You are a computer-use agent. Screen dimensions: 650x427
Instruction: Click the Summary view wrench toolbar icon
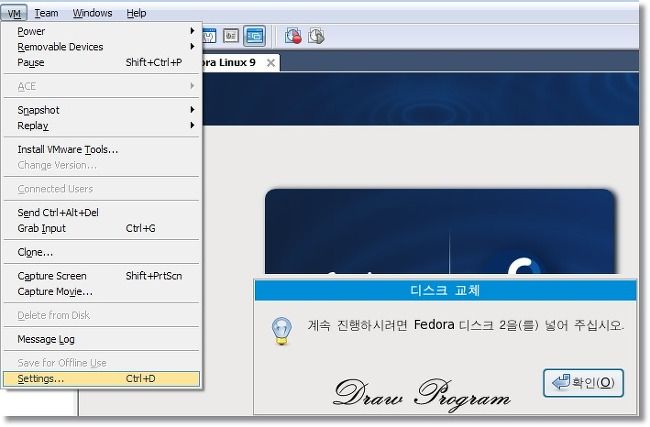click(210, 36)
